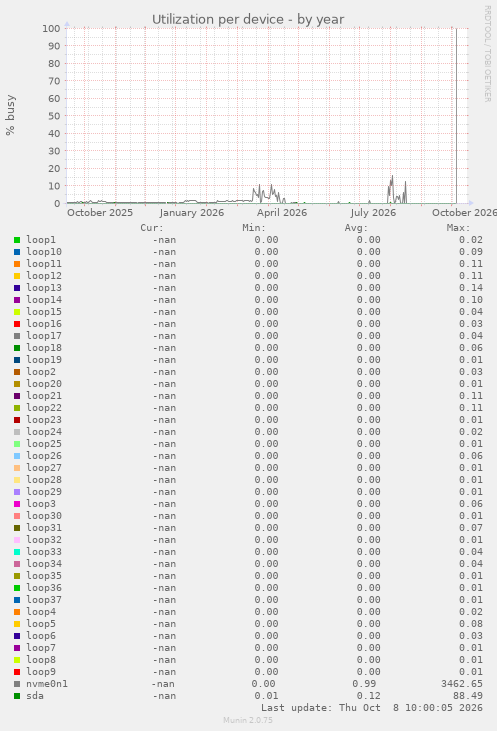Screen dimensions: 497x731
Task: Click nvme0n1 max value 3462.65
Action: [x=462, y=684]
